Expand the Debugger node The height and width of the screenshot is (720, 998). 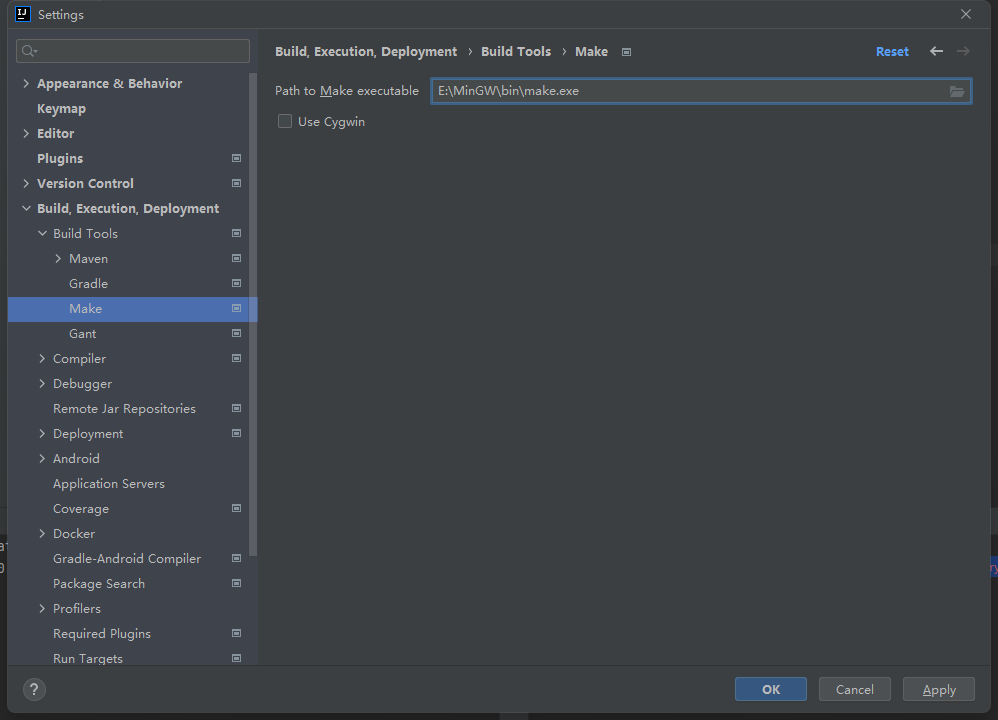[42, 384]
